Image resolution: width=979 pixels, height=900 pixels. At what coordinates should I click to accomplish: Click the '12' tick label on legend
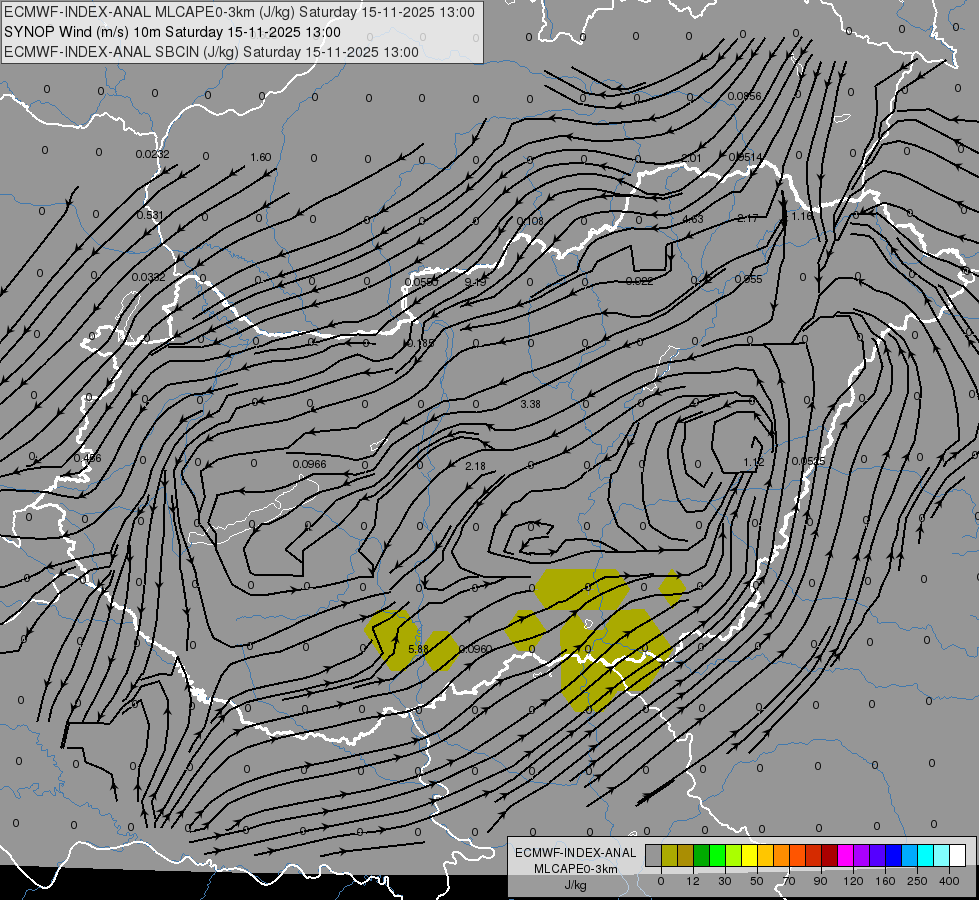point(693,881)
